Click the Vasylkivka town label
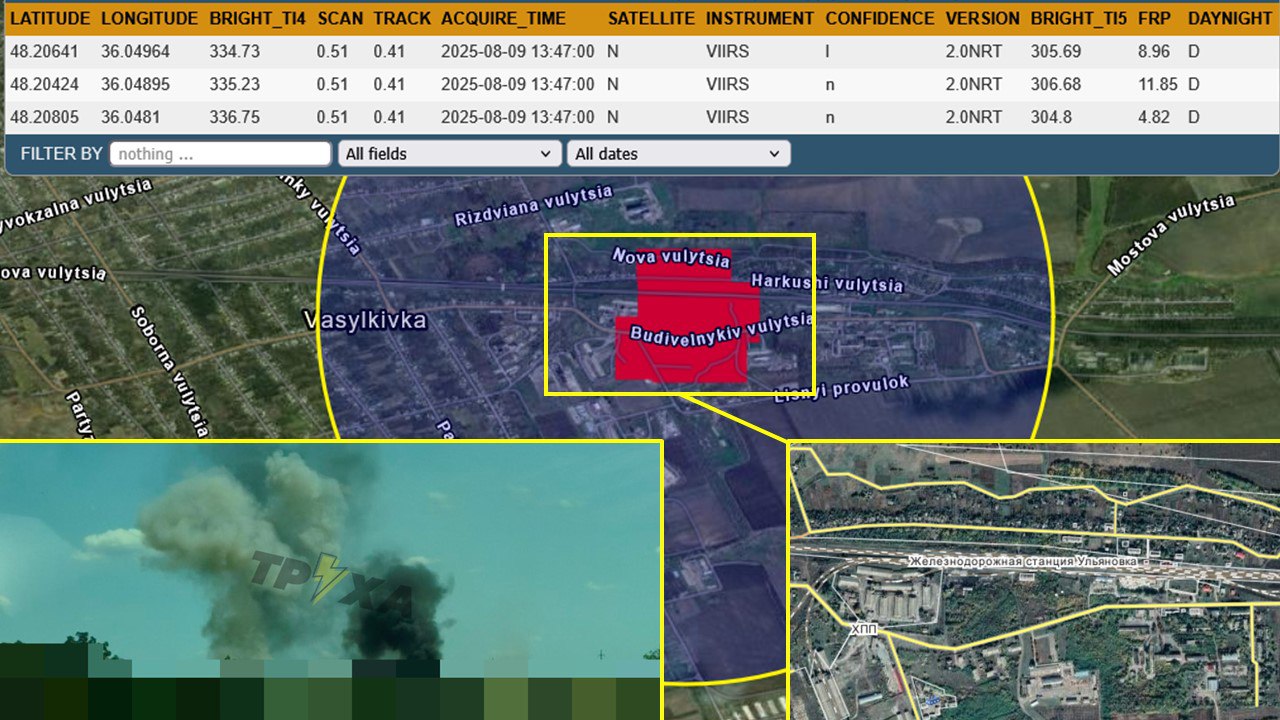This screenshot has width=1280, height=720. tap(364, 320)
